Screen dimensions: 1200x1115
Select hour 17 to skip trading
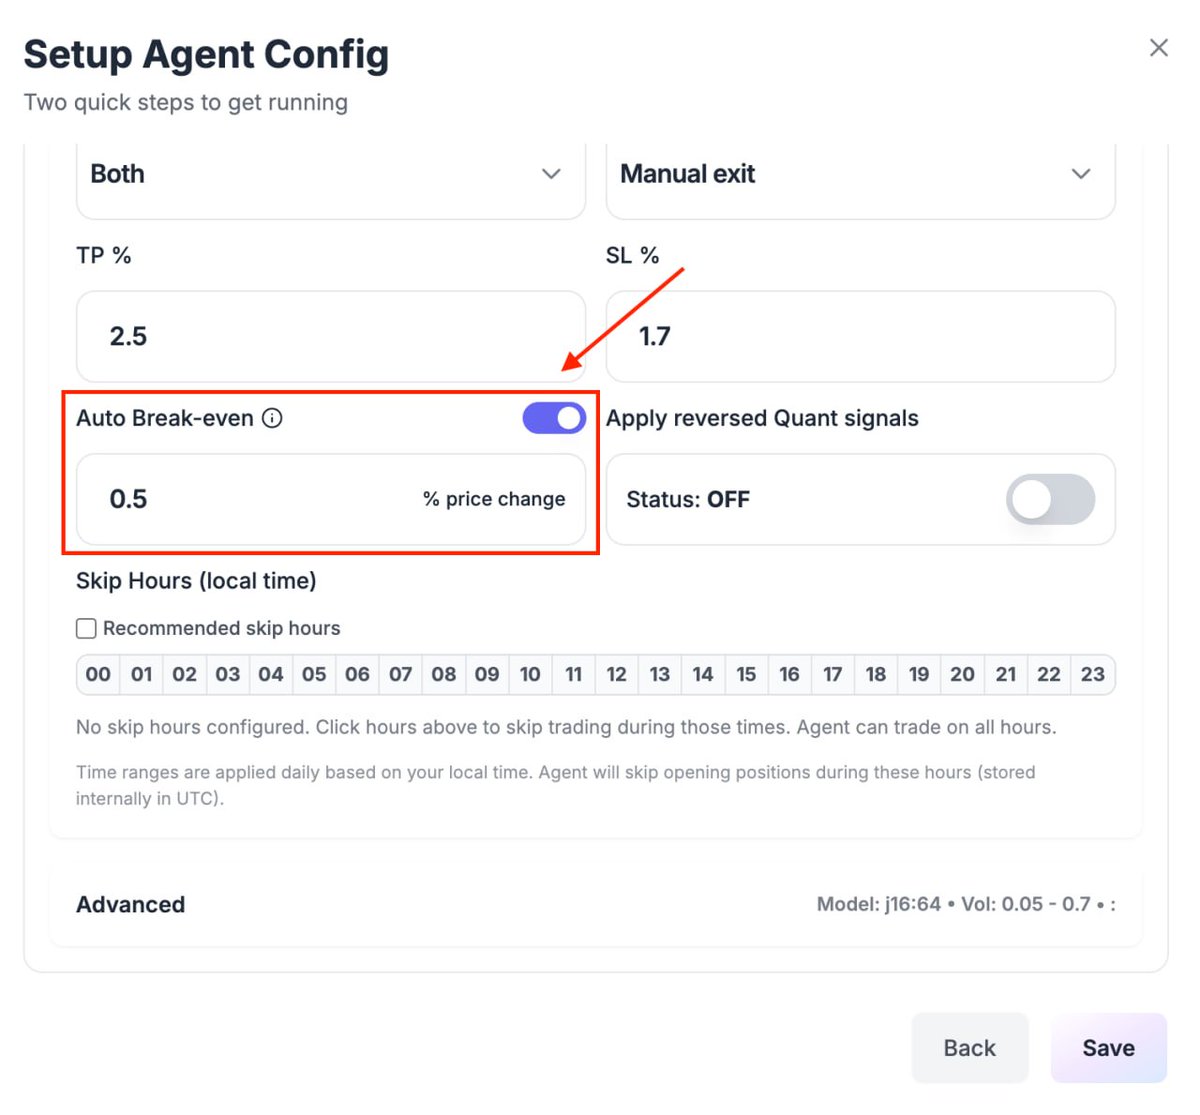[832, 674]
